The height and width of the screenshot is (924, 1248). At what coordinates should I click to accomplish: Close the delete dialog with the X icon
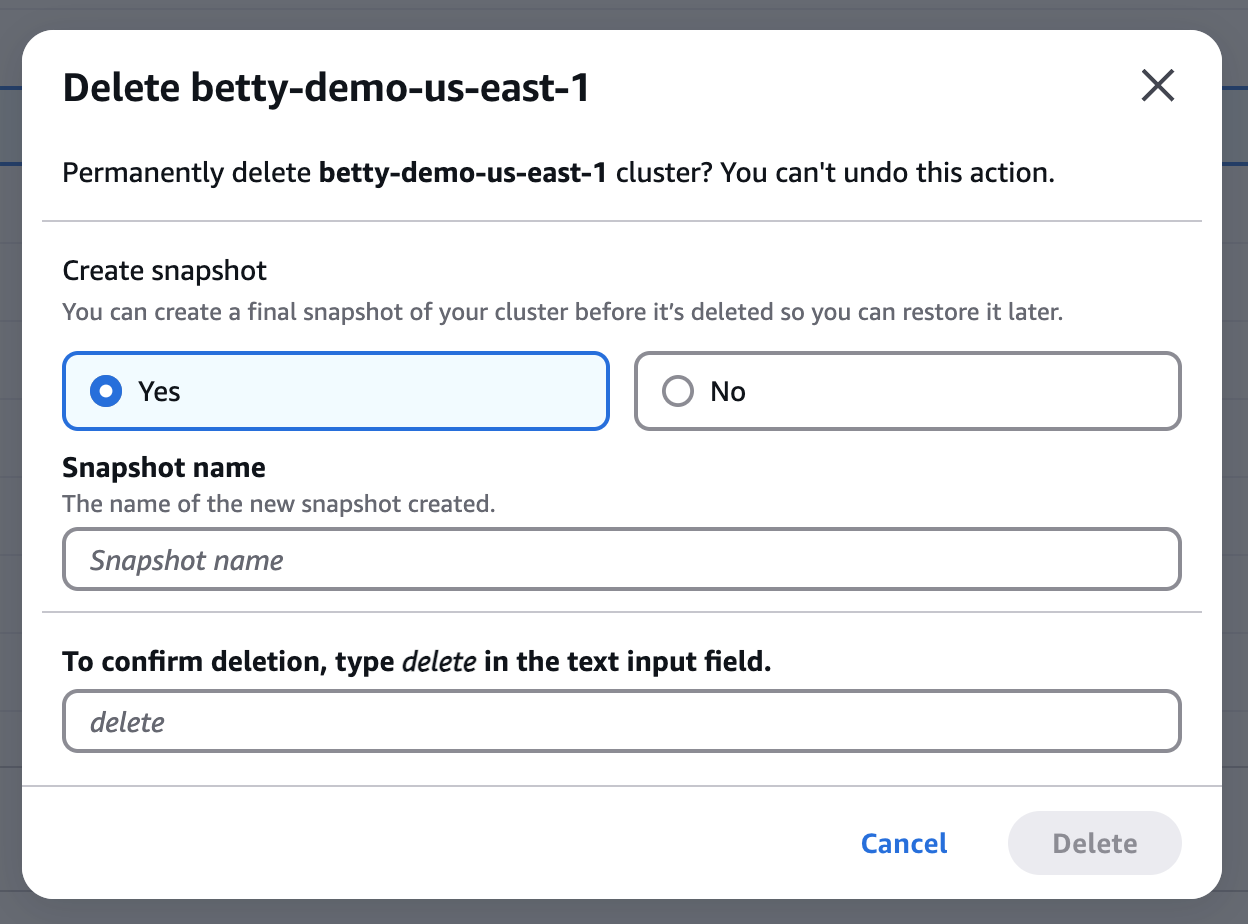click(1157, 87)
